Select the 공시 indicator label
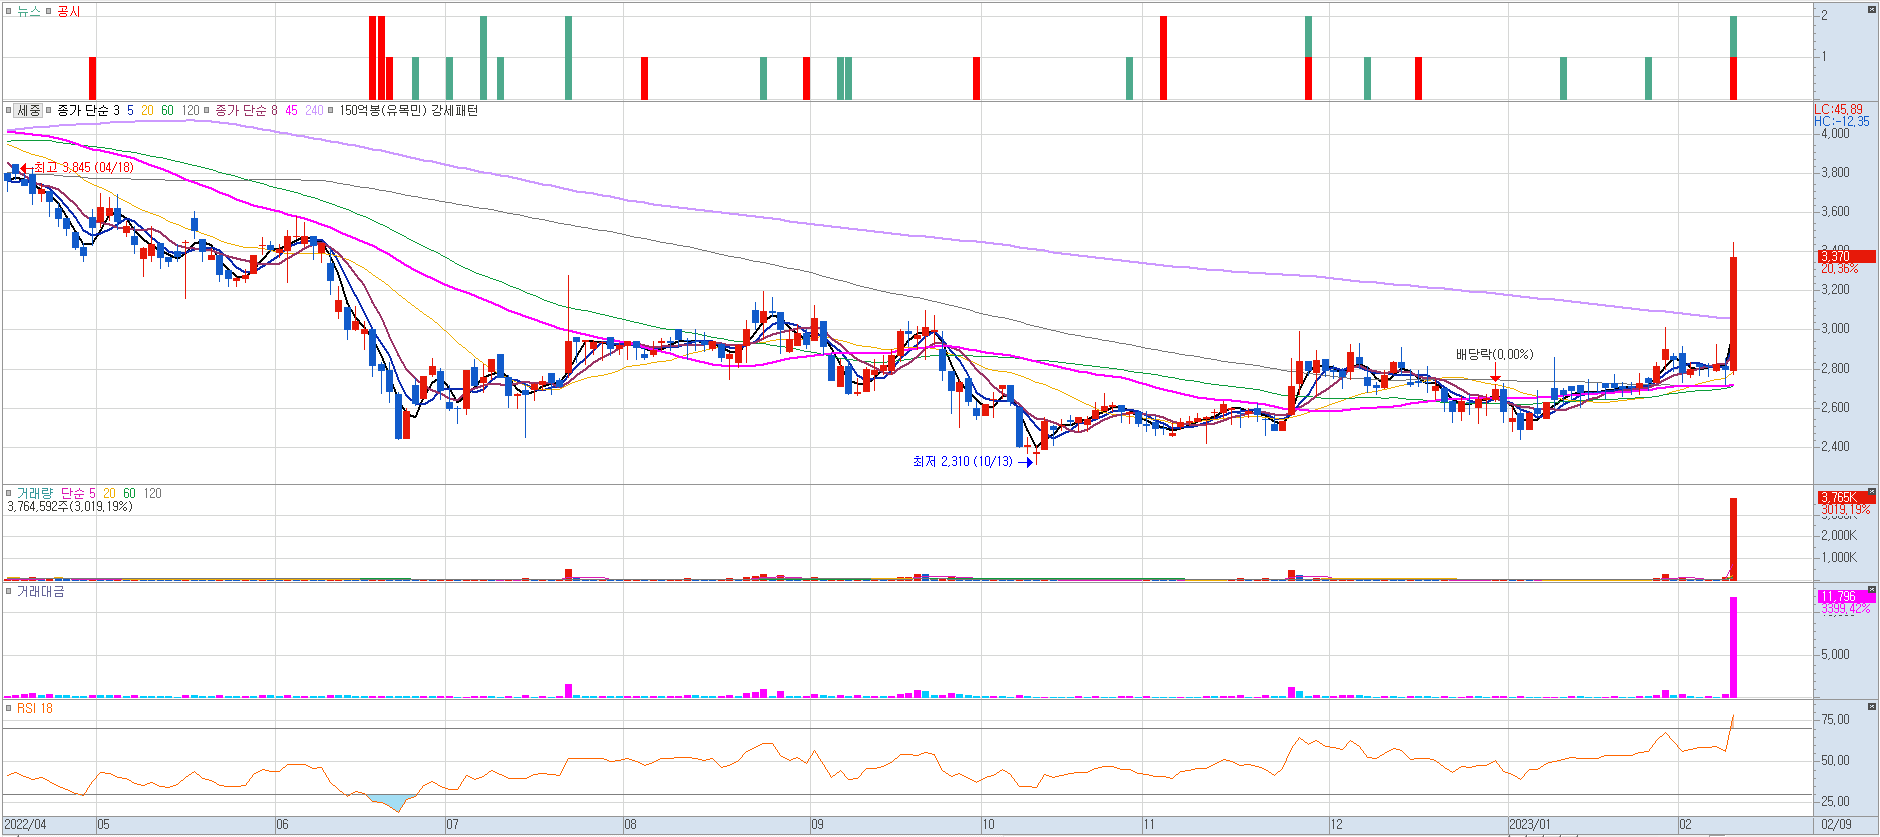The image size is (1880, 837). [x=68, y=11]
